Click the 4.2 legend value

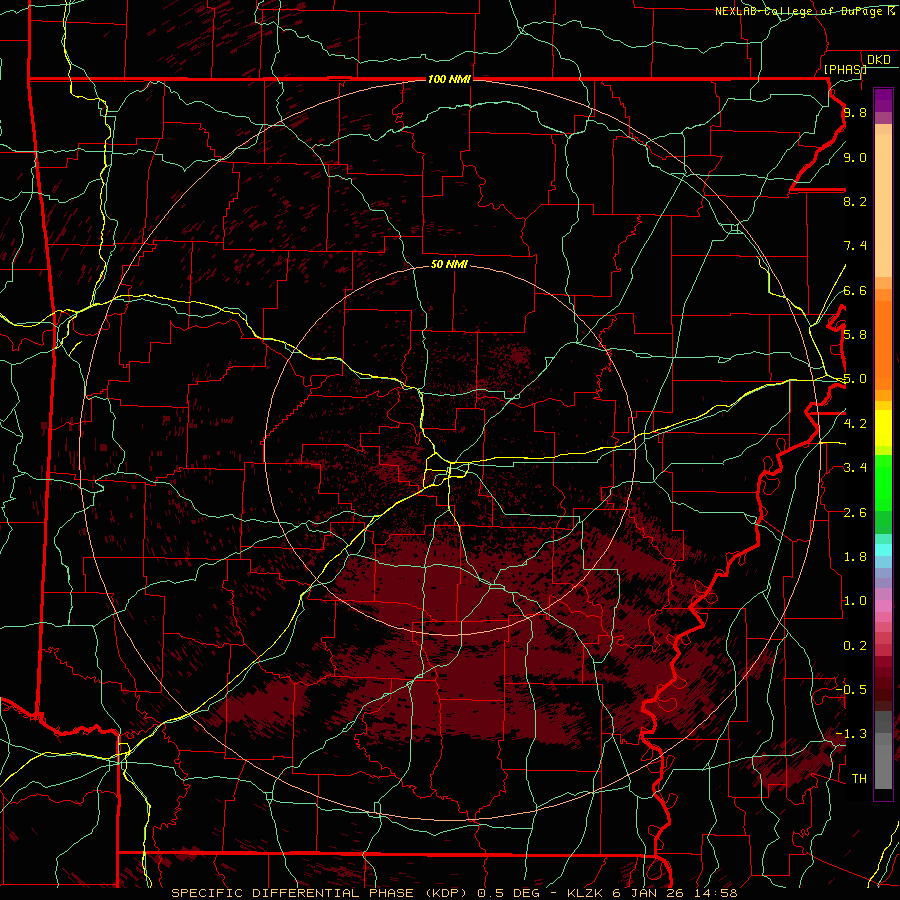coord(855,424)
